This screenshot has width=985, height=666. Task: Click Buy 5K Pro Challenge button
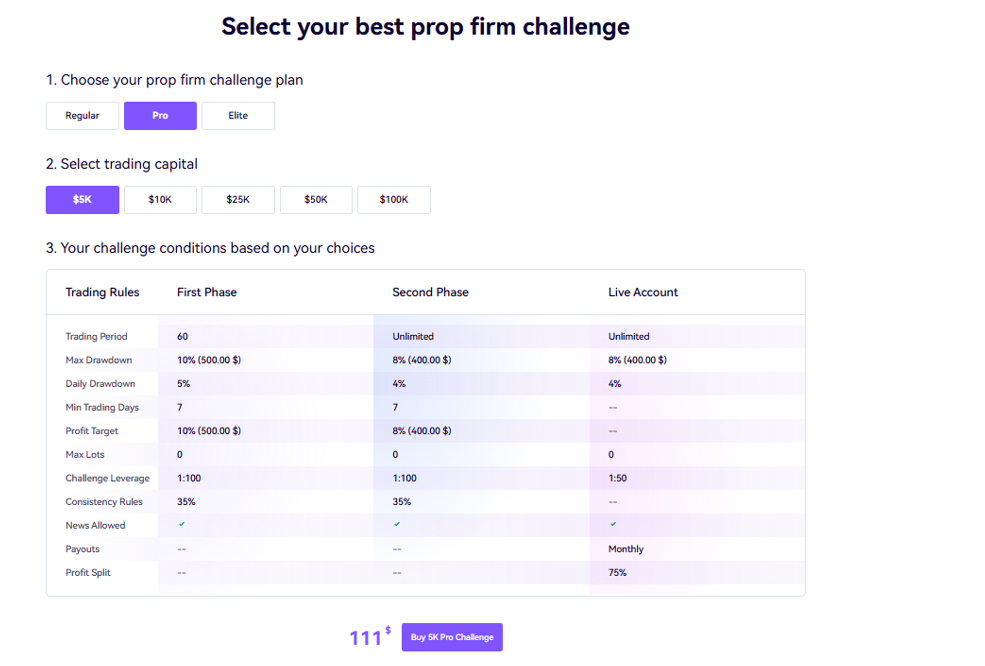[452, 637]
